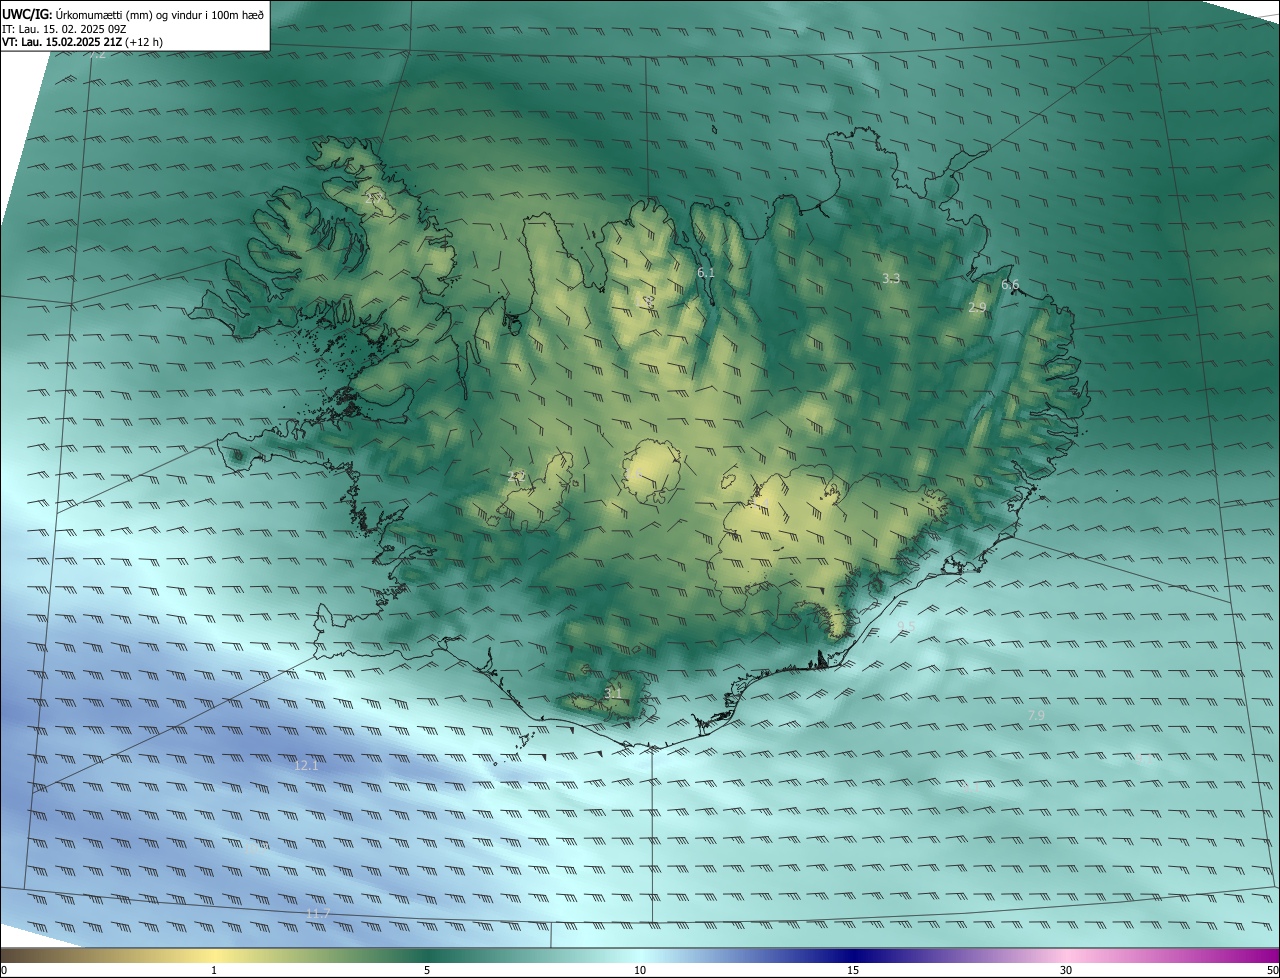Click the 6.6 value on the map
The height and width of the screenshot is (978, 1280).
click(1010, 285)
